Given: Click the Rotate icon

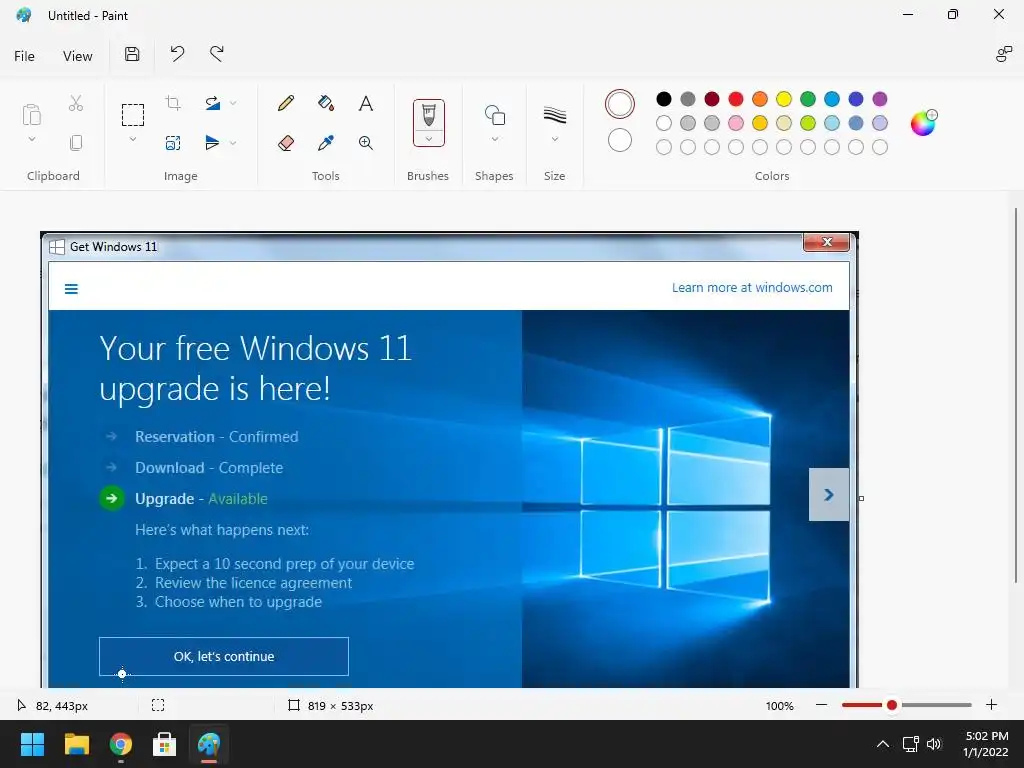Looking at the screenshot, I should pos(212,103).
